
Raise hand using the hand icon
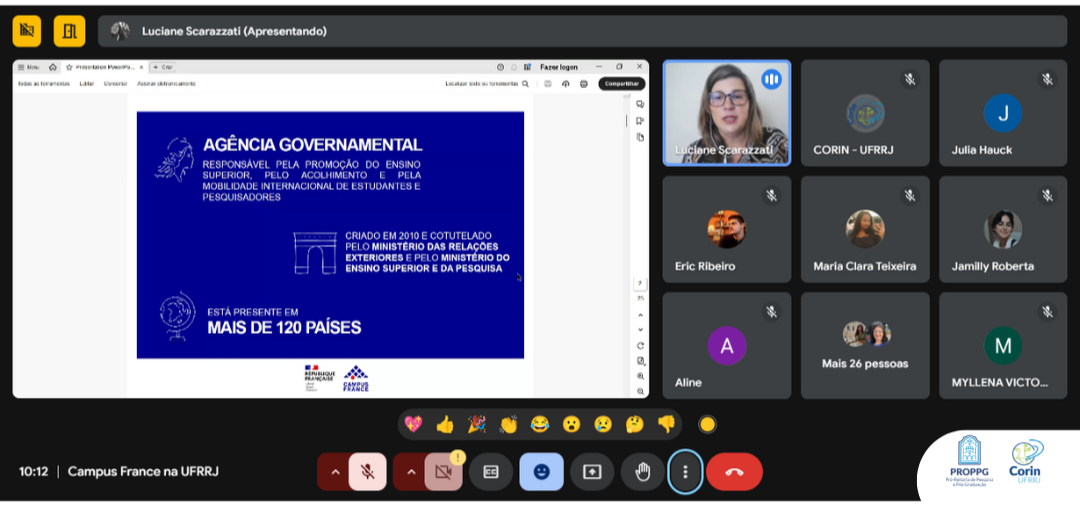tap(642, 472)
